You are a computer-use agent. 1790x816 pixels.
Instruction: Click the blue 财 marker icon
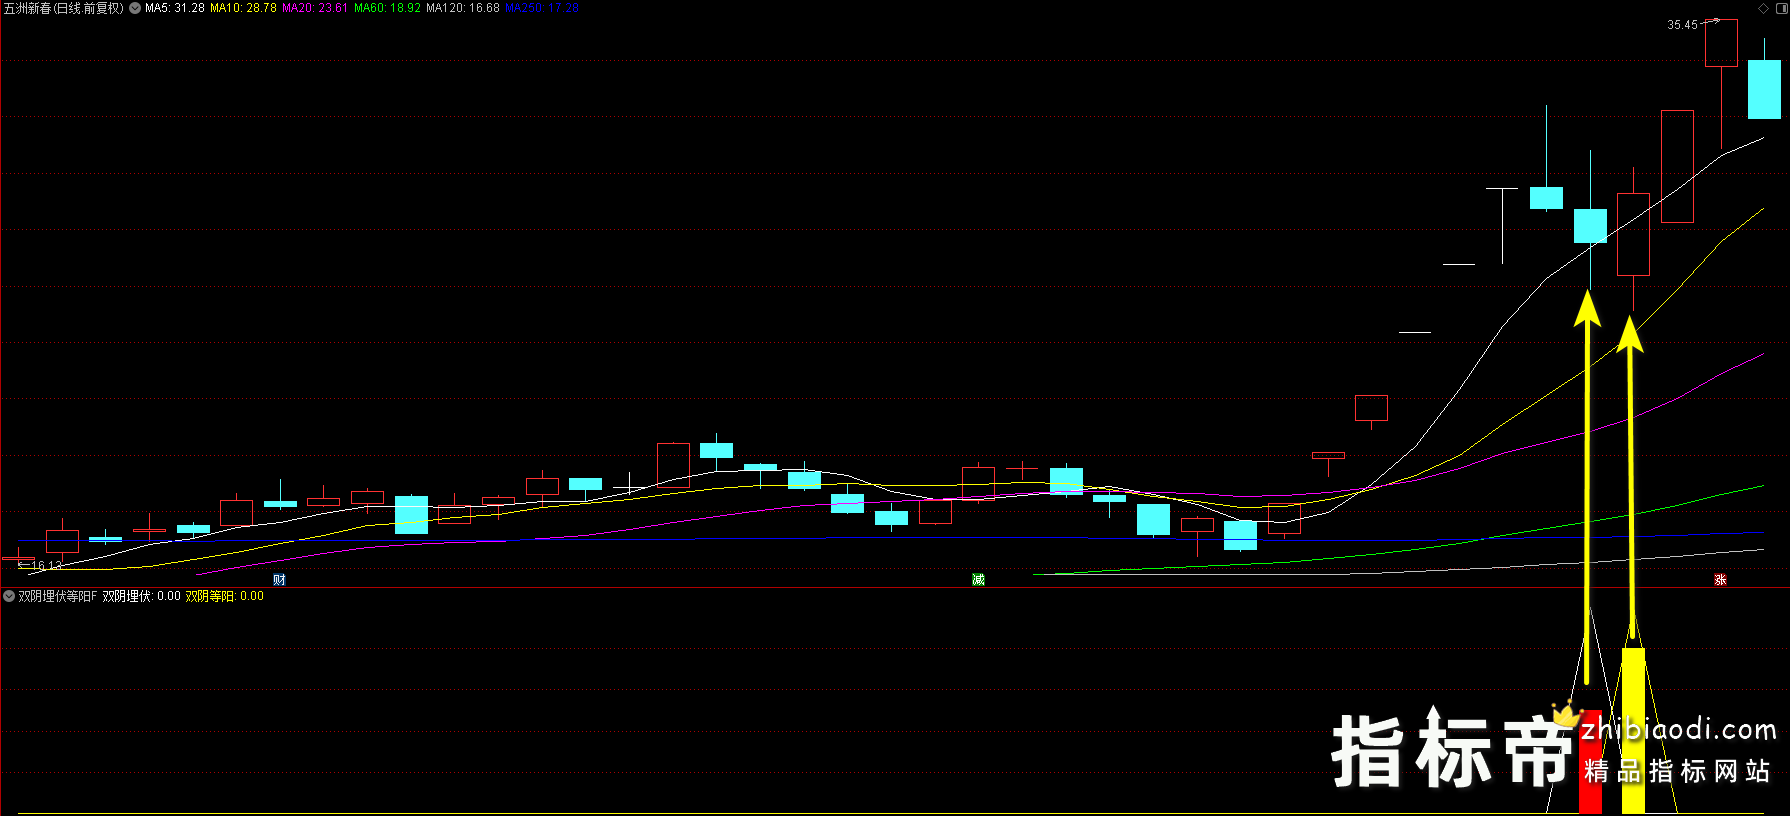(279, 580)
